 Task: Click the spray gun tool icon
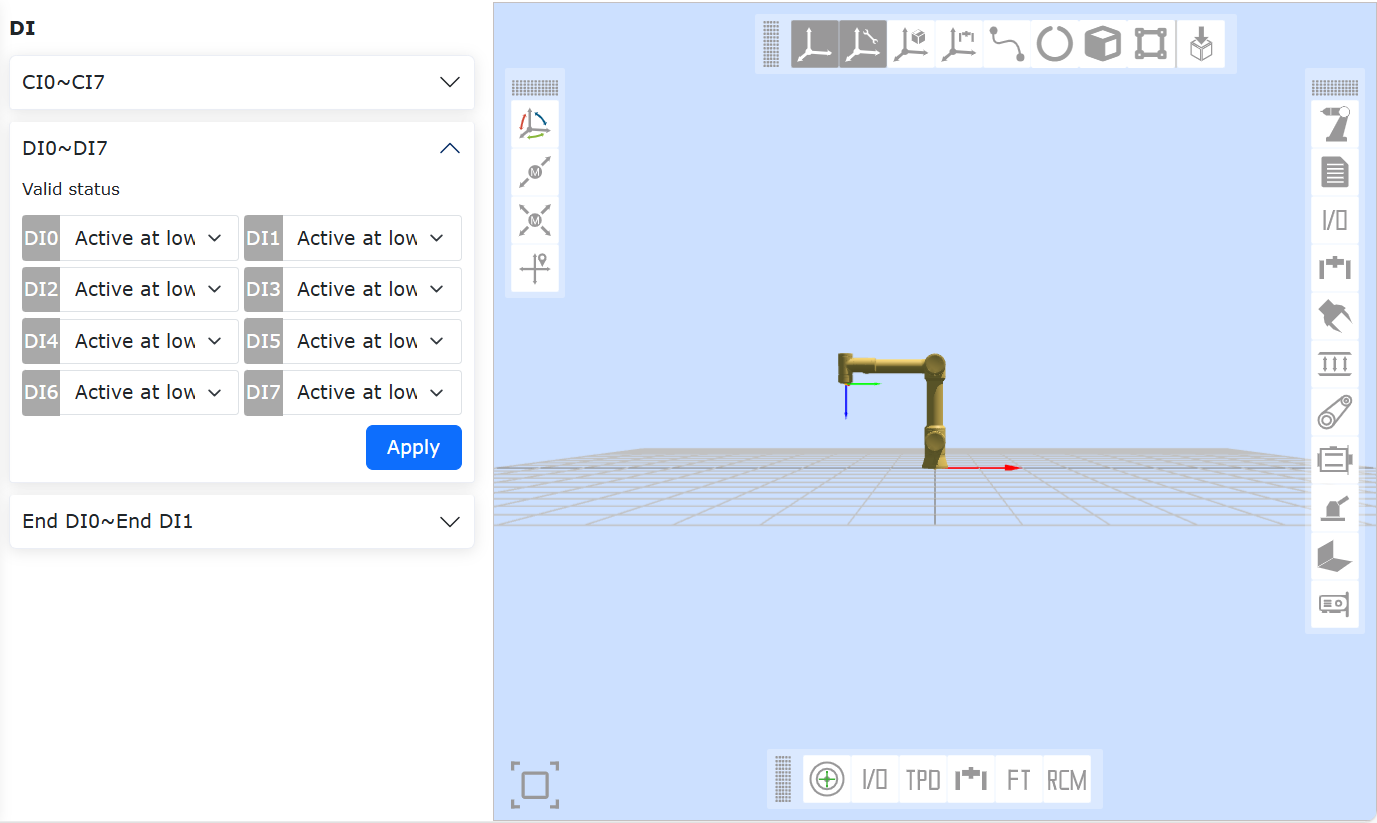point(1335,316)
